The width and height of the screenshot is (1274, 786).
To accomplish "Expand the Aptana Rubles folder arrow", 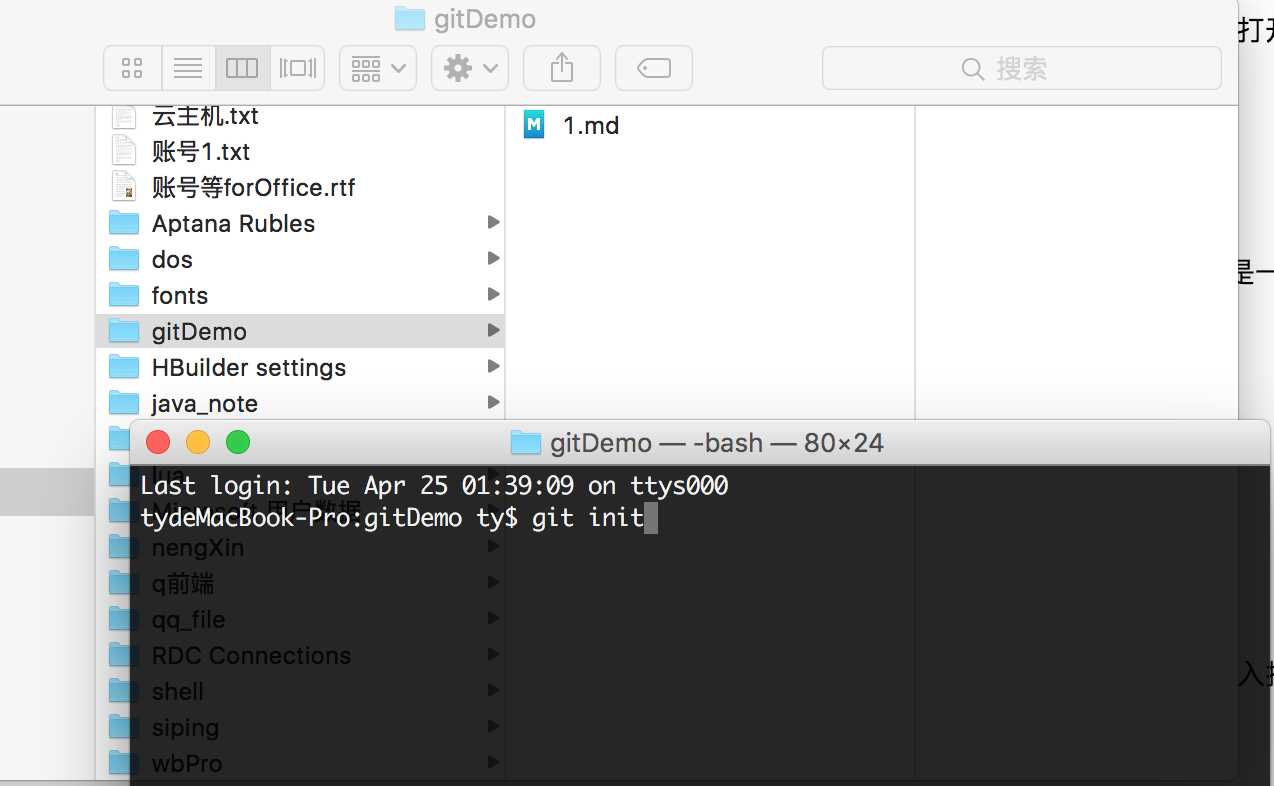I will pyautogui.click(x=493, y=222).
